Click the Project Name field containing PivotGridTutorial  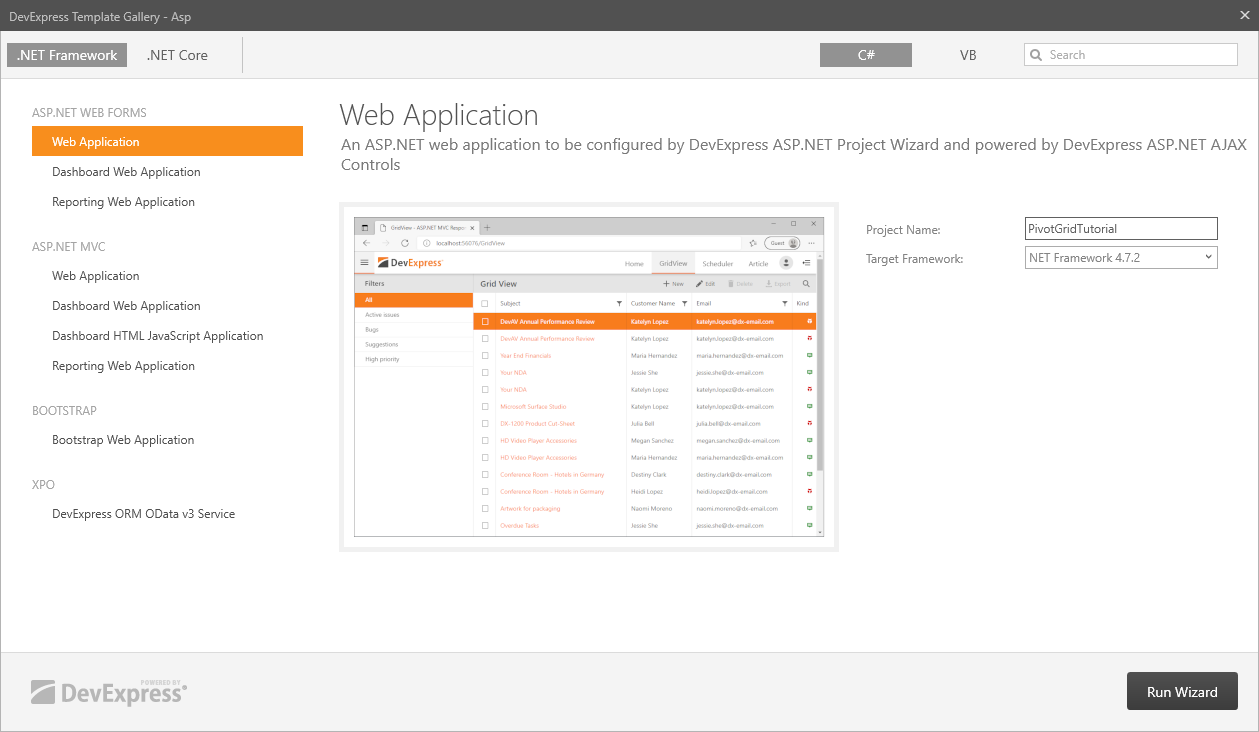(x=1122, y=229)
